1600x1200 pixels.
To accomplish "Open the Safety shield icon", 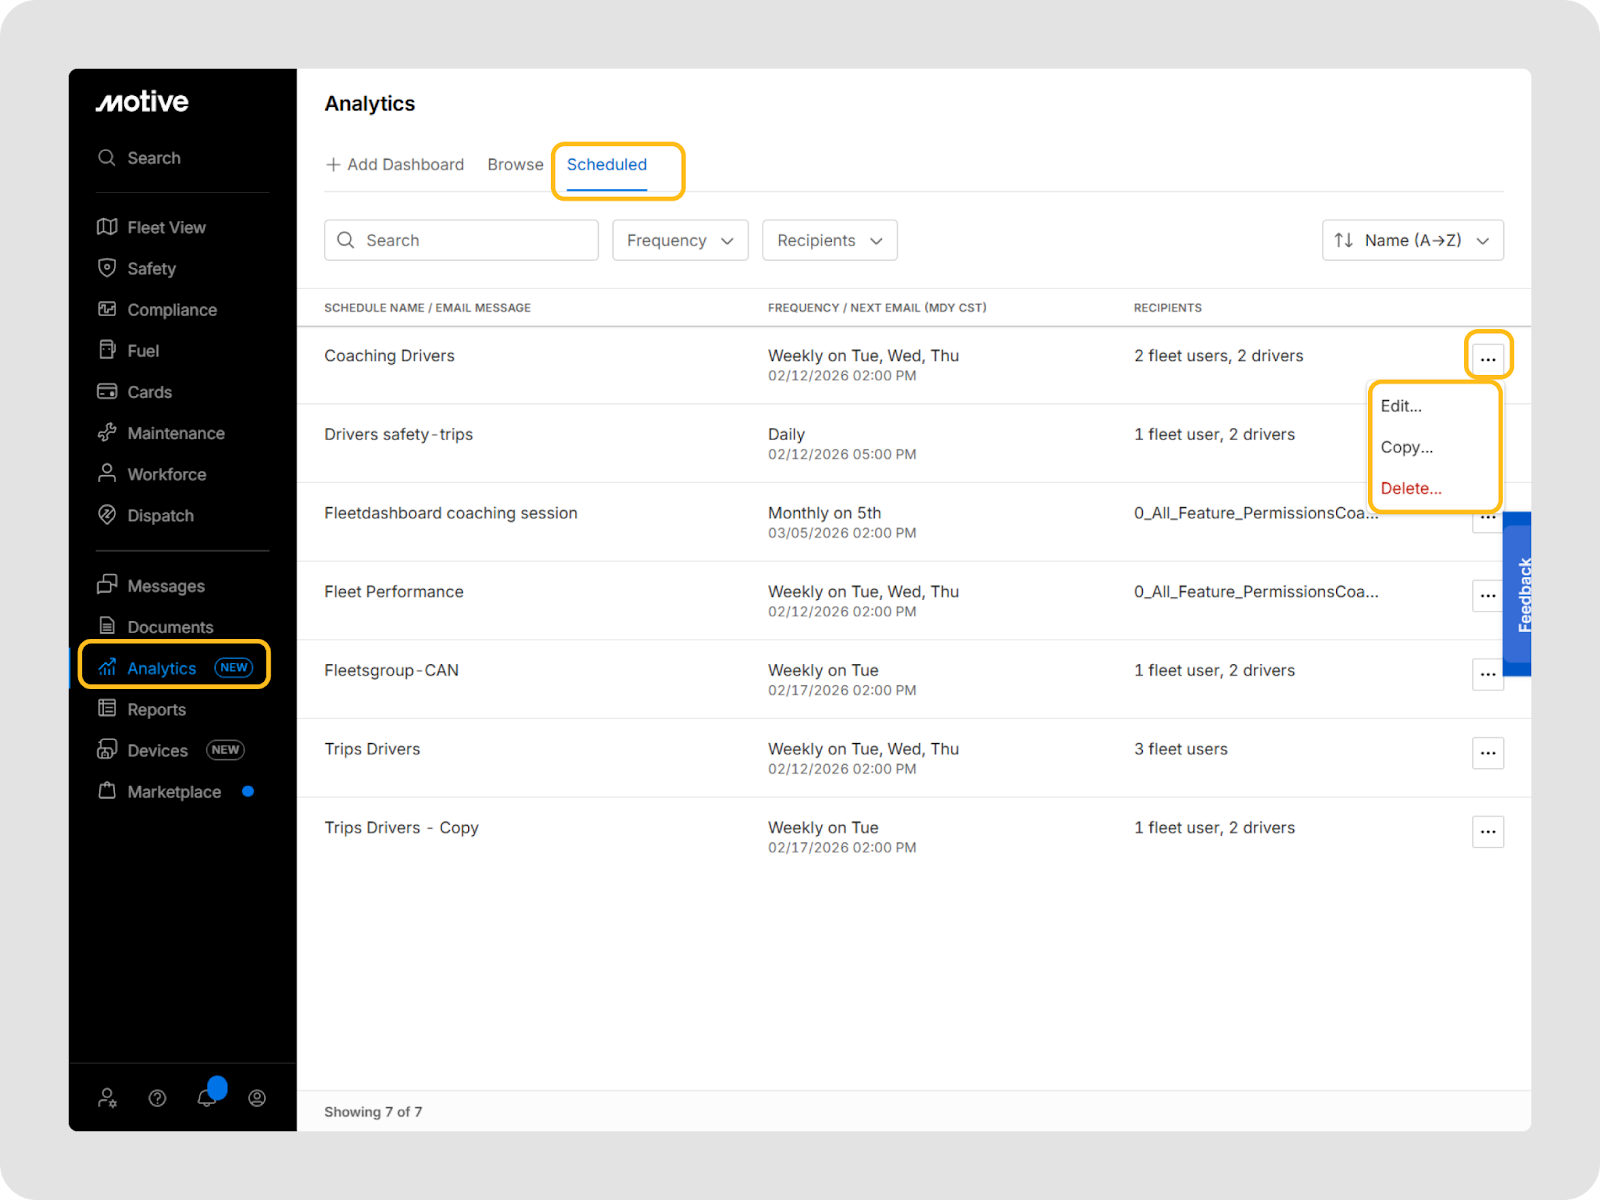I will click(x=107, y=268).
